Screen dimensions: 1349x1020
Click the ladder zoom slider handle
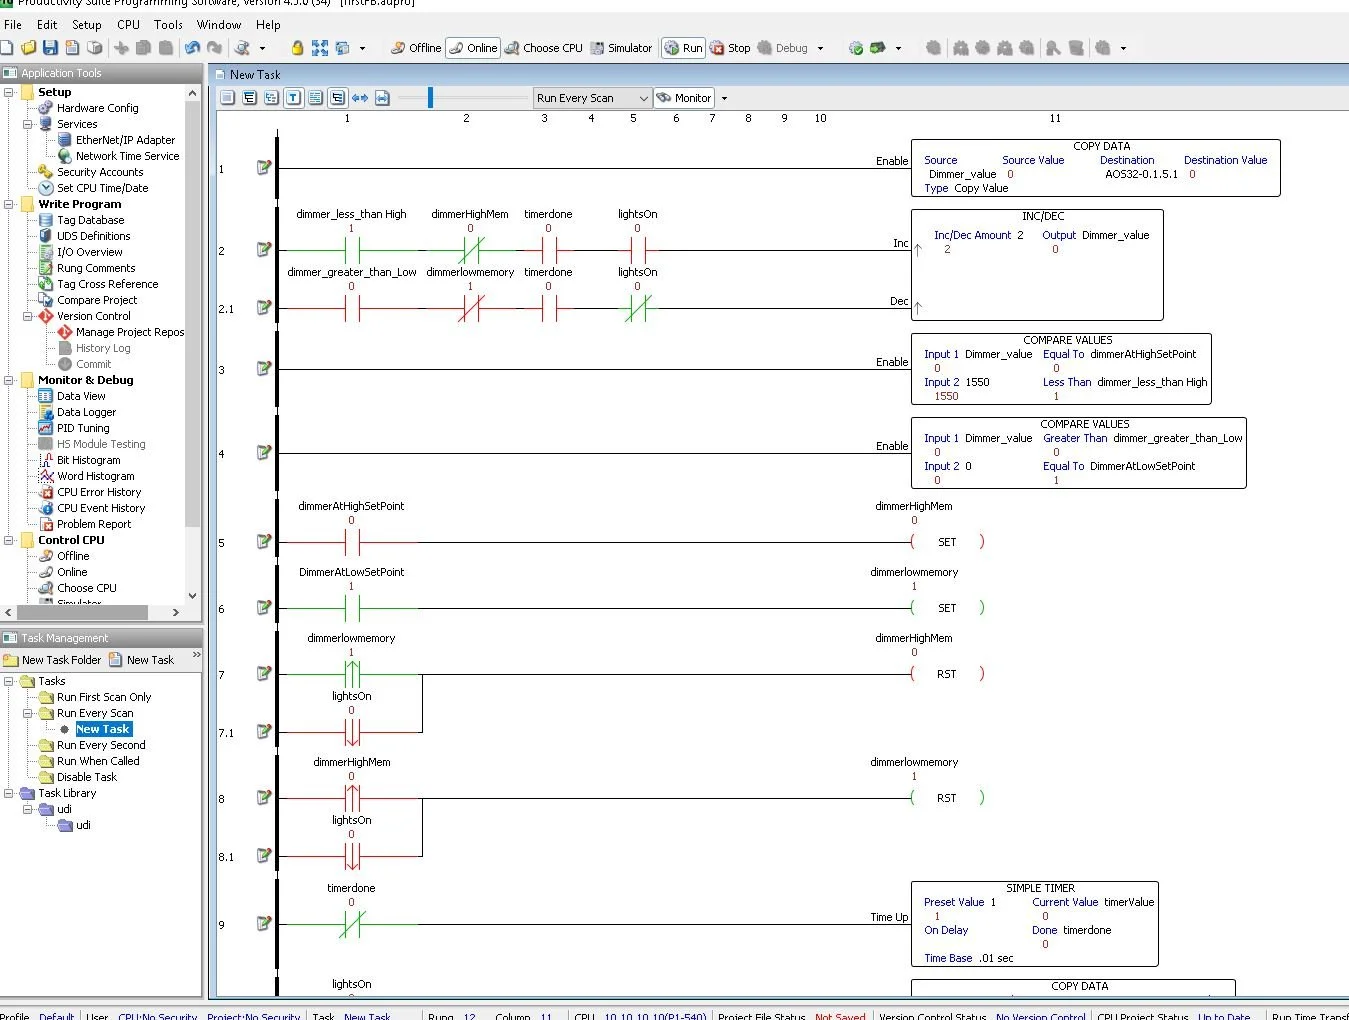coord(430,97)
